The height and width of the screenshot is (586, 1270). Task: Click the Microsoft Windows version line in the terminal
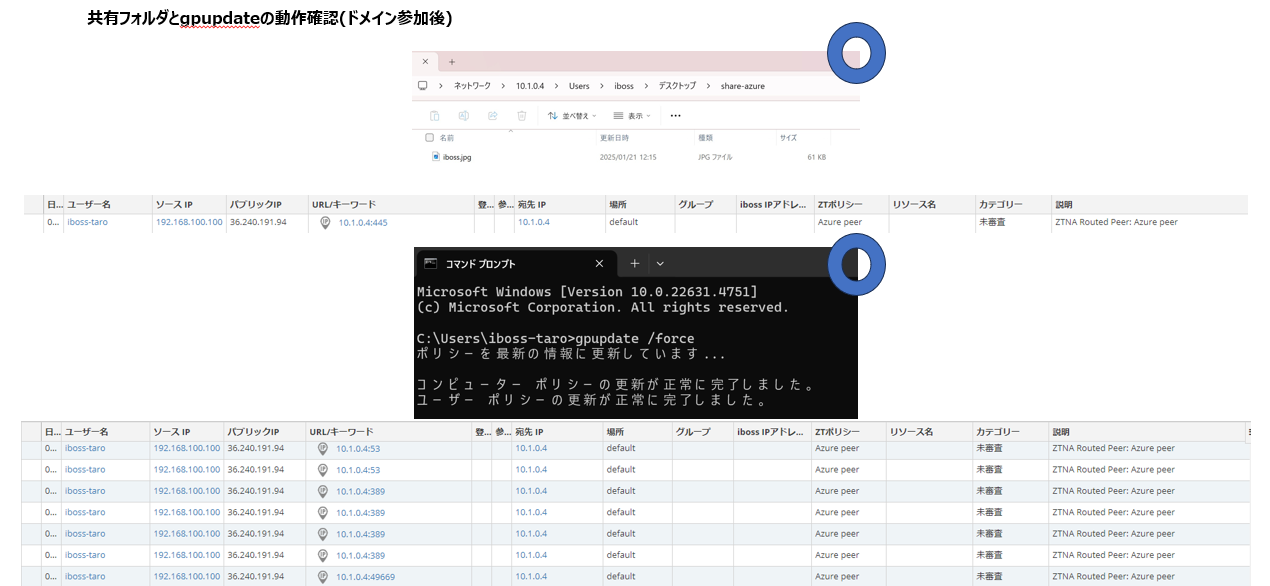[587, 291]
